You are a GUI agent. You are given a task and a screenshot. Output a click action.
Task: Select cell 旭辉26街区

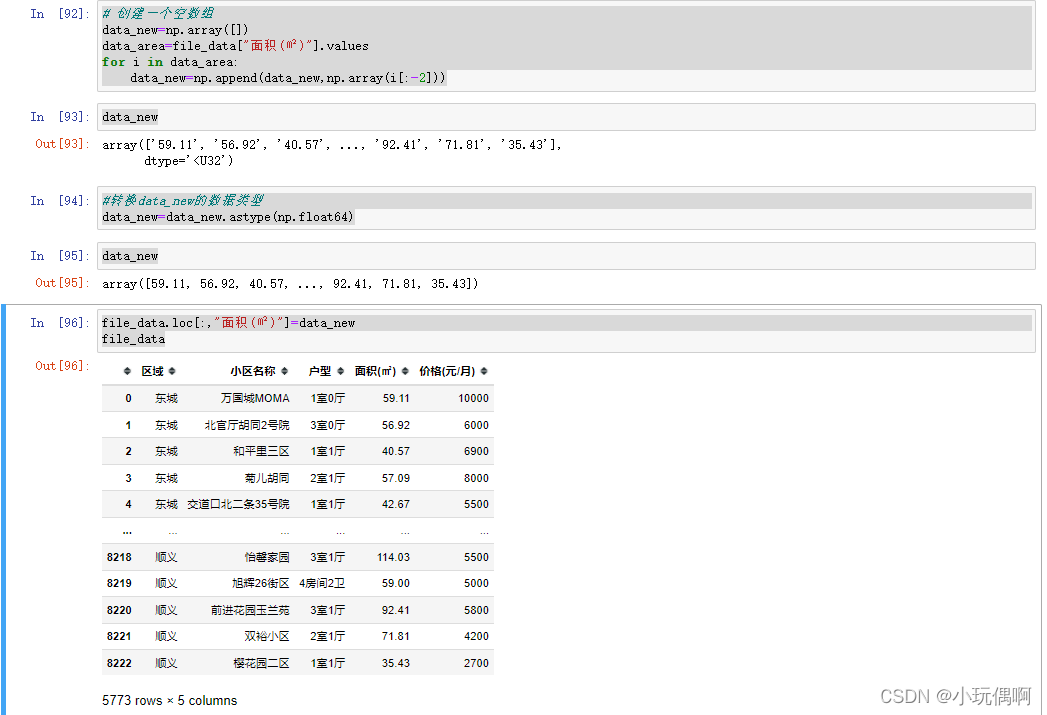261,583
